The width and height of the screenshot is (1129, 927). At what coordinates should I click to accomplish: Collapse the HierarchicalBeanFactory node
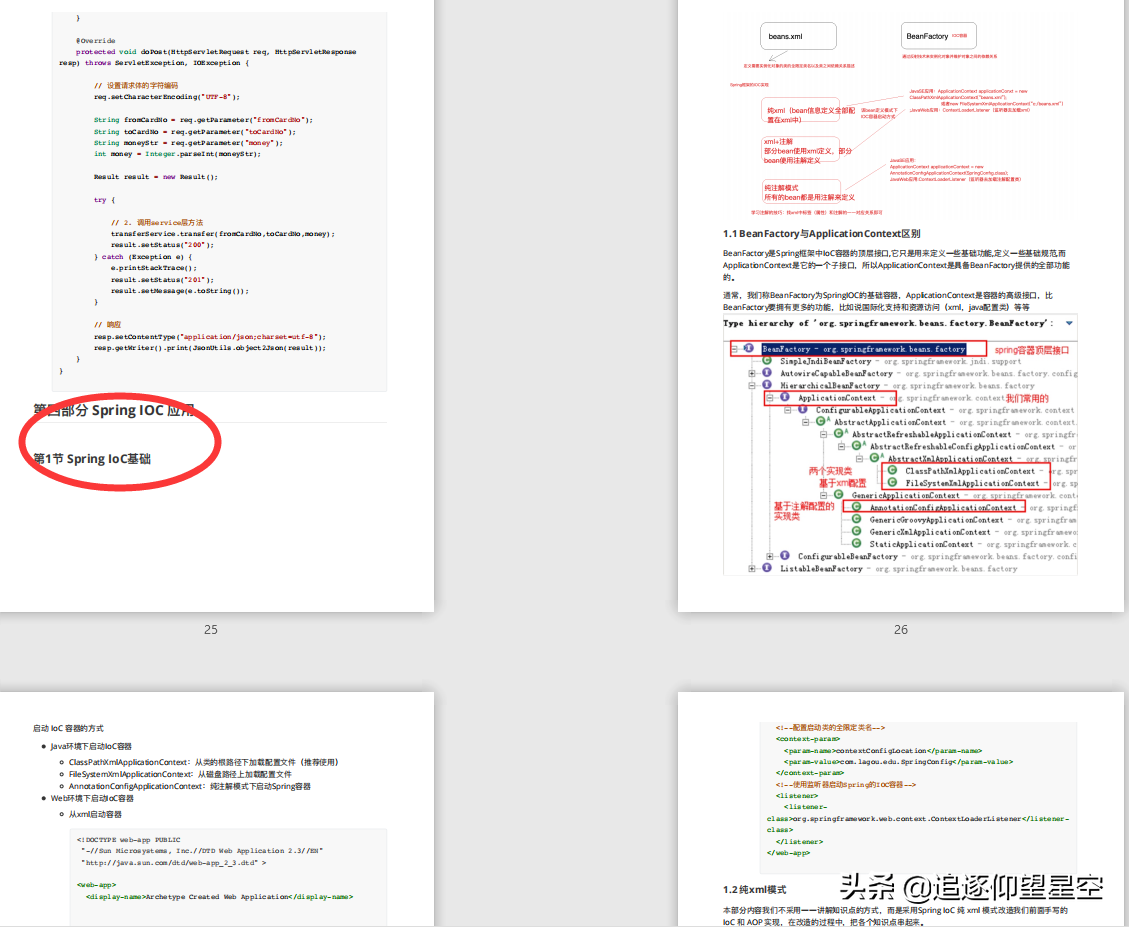pos(752,385)
